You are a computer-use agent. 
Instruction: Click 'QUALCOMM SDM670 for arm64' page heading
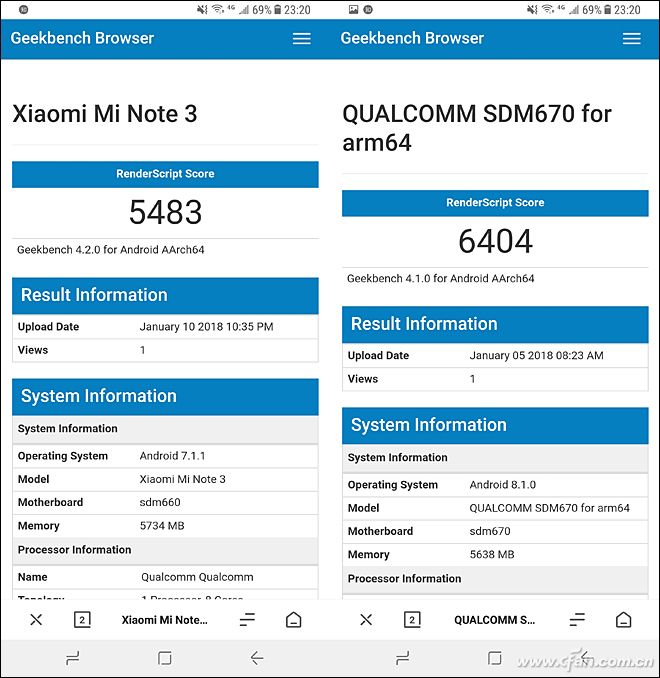coord(477,128)
